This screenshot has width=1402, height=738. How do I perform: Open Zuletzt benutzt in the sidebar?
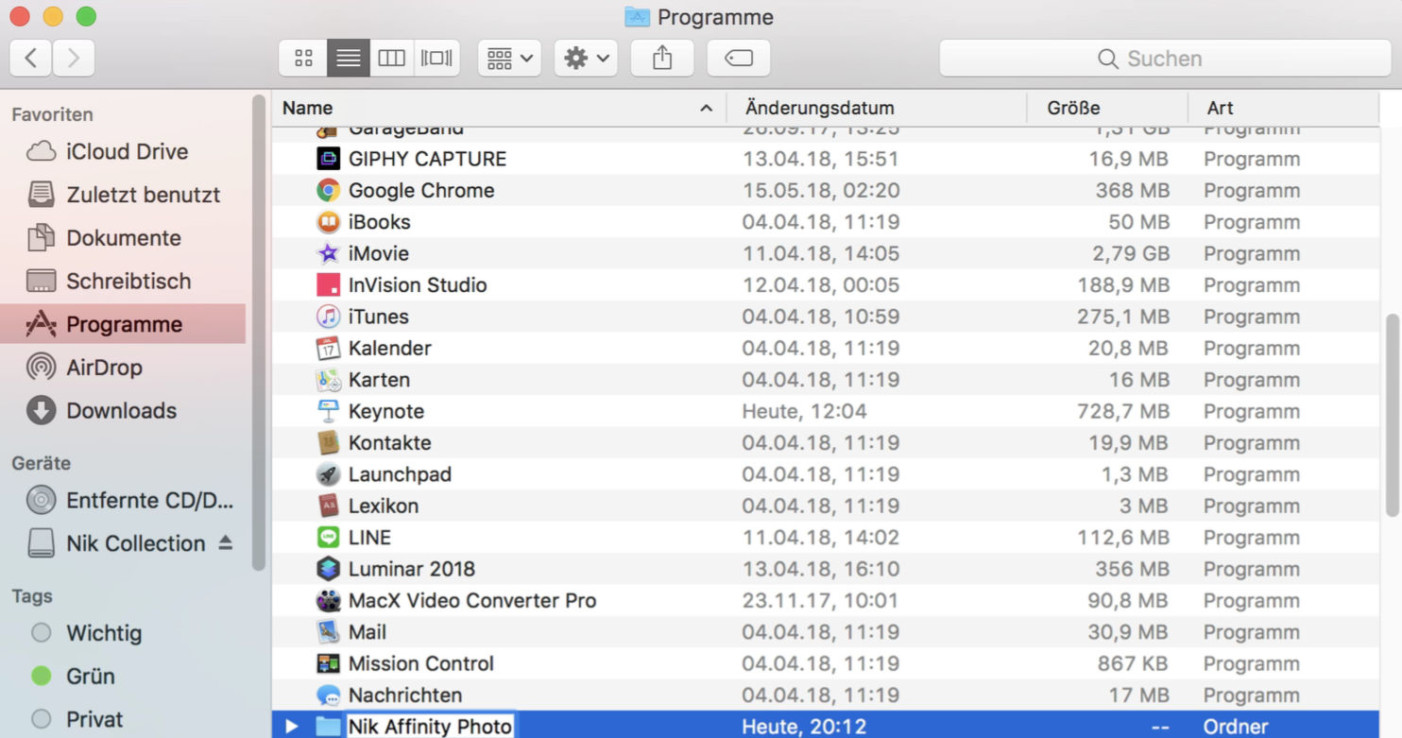[x=123, y=195]
